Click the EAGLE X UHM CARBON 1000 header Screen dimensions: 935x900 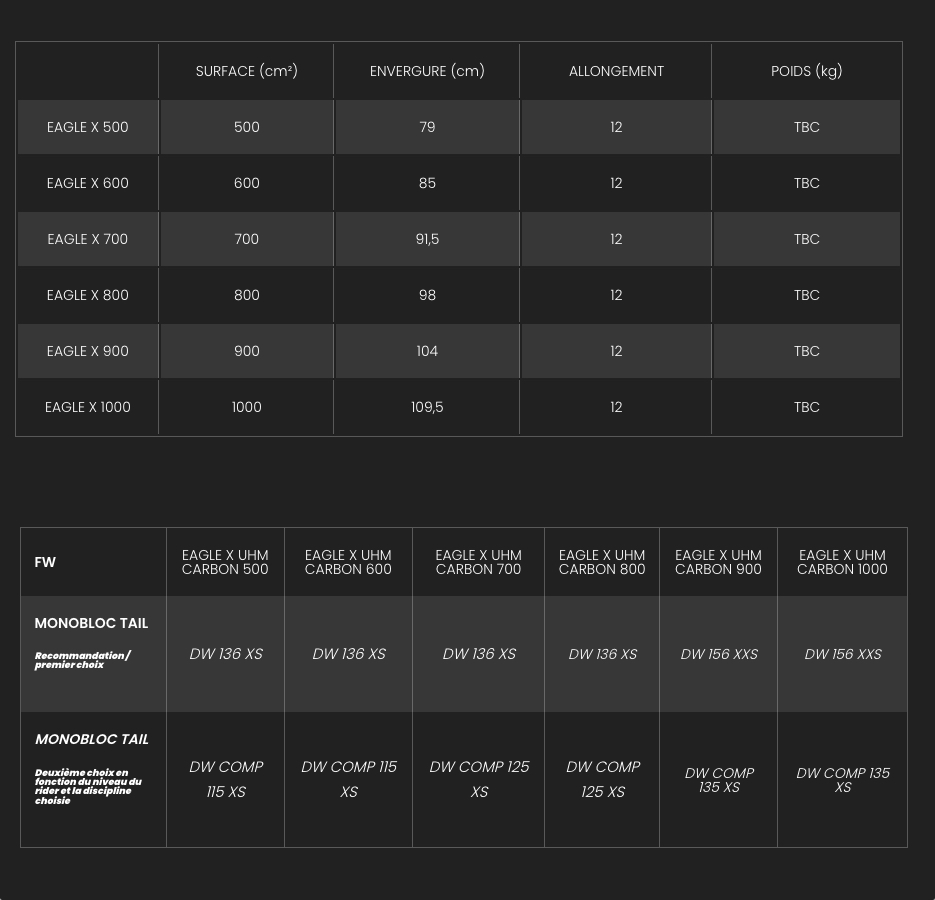point(842,562)
